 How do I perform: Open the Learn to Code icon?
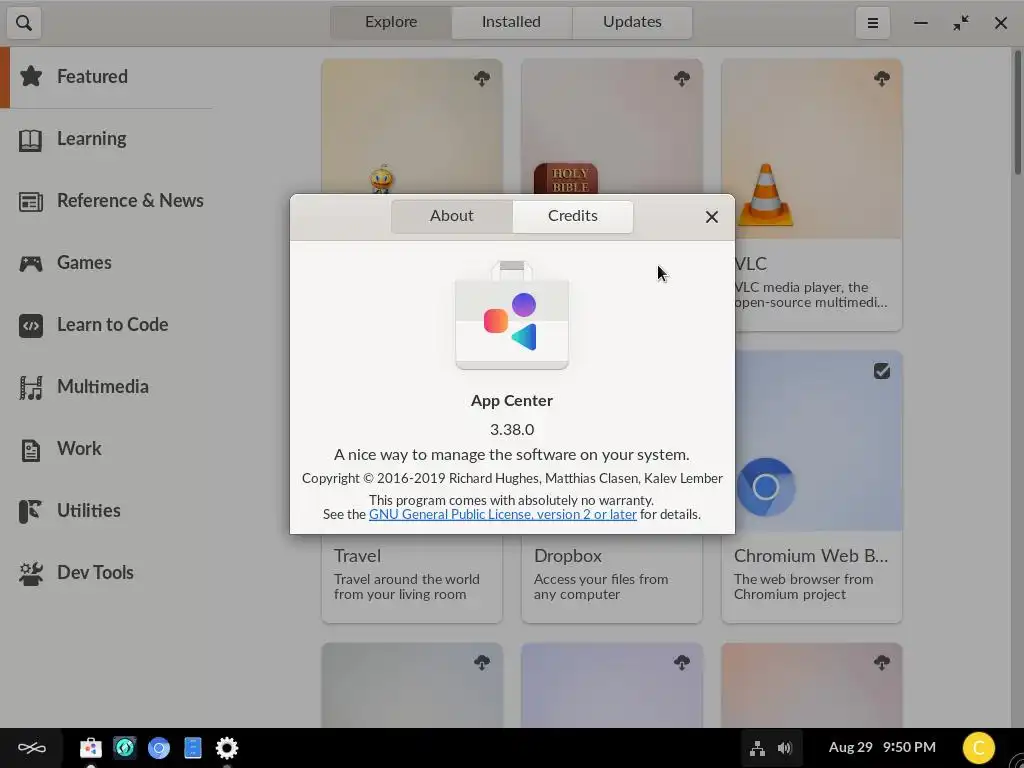click(31, 325)
